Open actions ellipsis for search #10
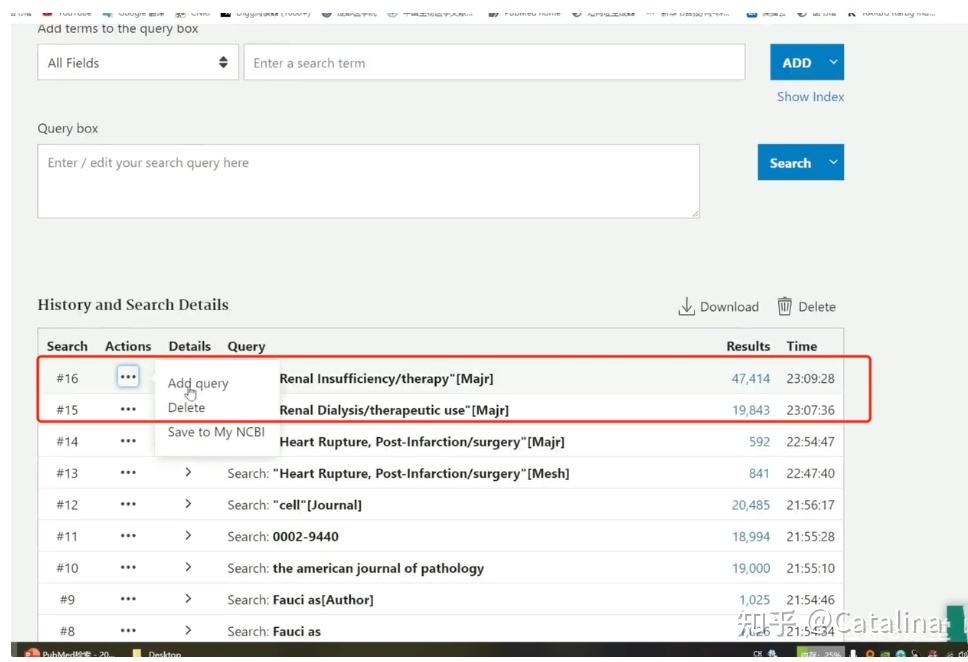Image resolution: width=968 pixels, height=662 pixels. (128, 568)
